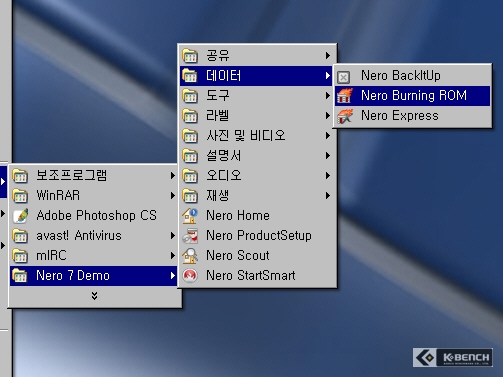Screen dimensions: 503x377
Task: Click the K-BENCH watermark logo
Action: click(x=453, y=358)
